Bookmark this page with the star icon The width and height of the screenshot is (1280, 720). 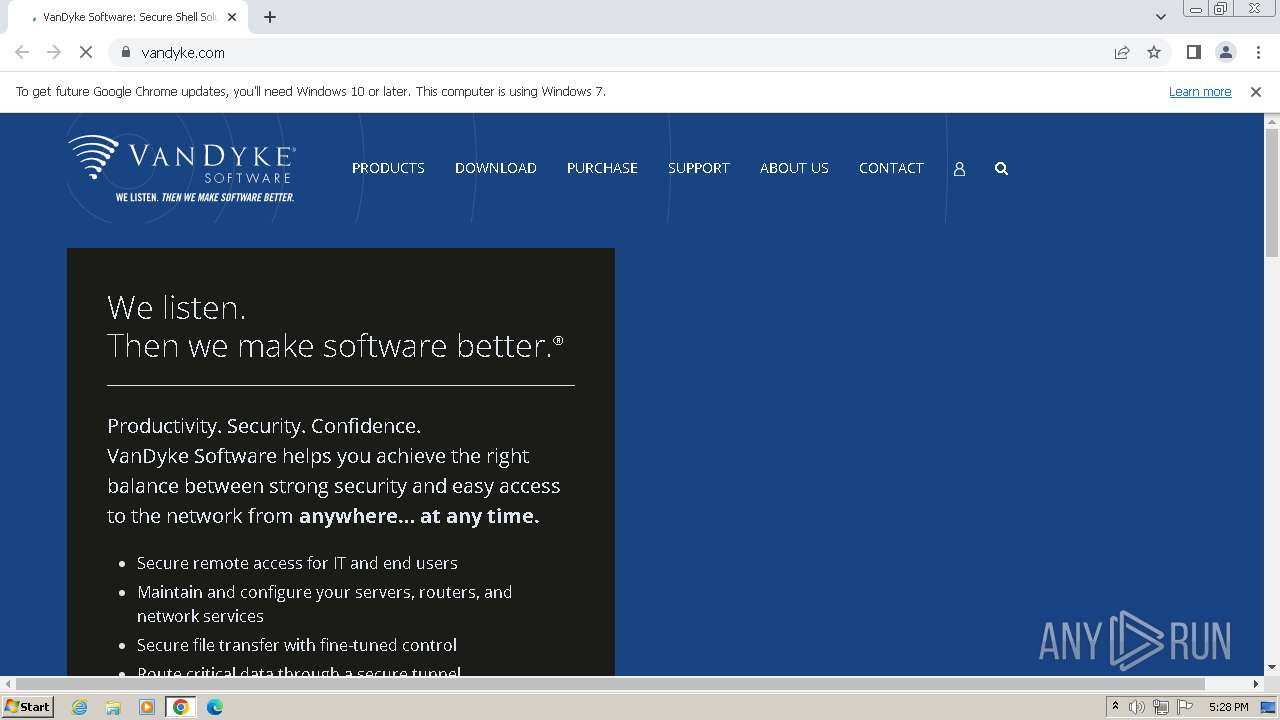[x=1154, y=52]
